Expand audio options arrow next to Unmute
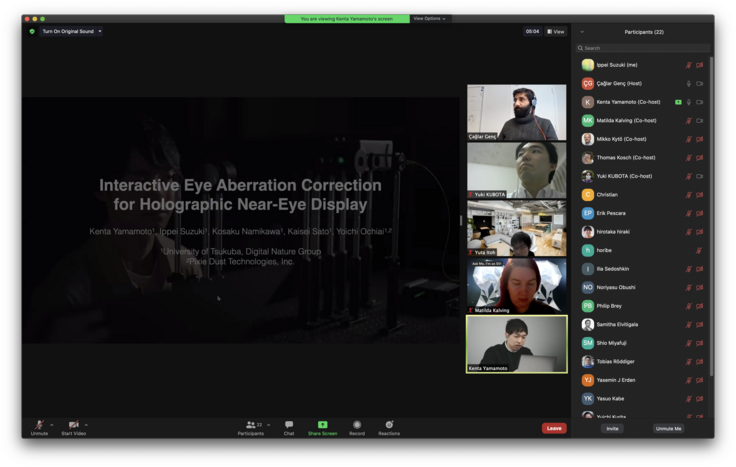This screenshot has height=467, width=736. click(x=52, y=425)
